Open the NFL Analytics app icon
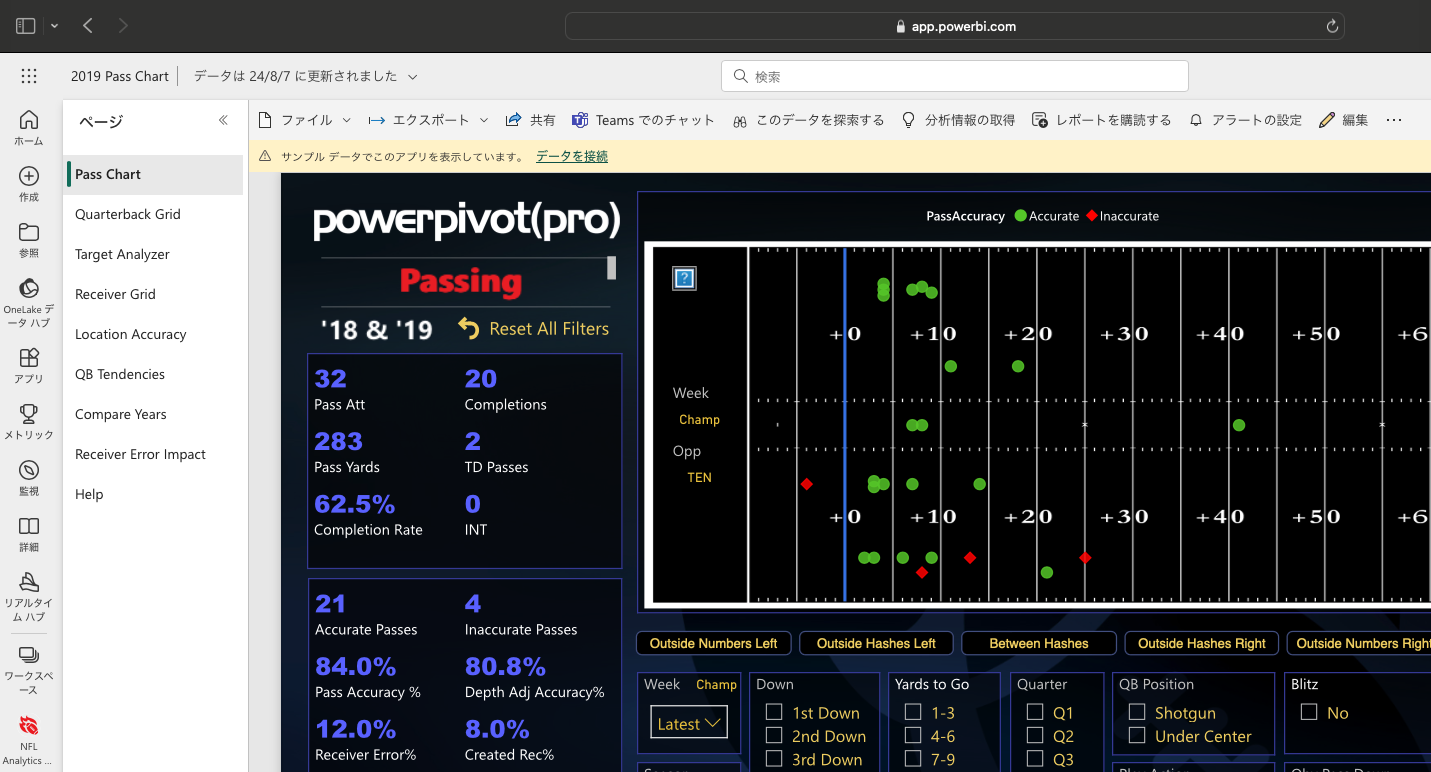1431x772 pixels. pyautogui.click(x=29, y=725)
